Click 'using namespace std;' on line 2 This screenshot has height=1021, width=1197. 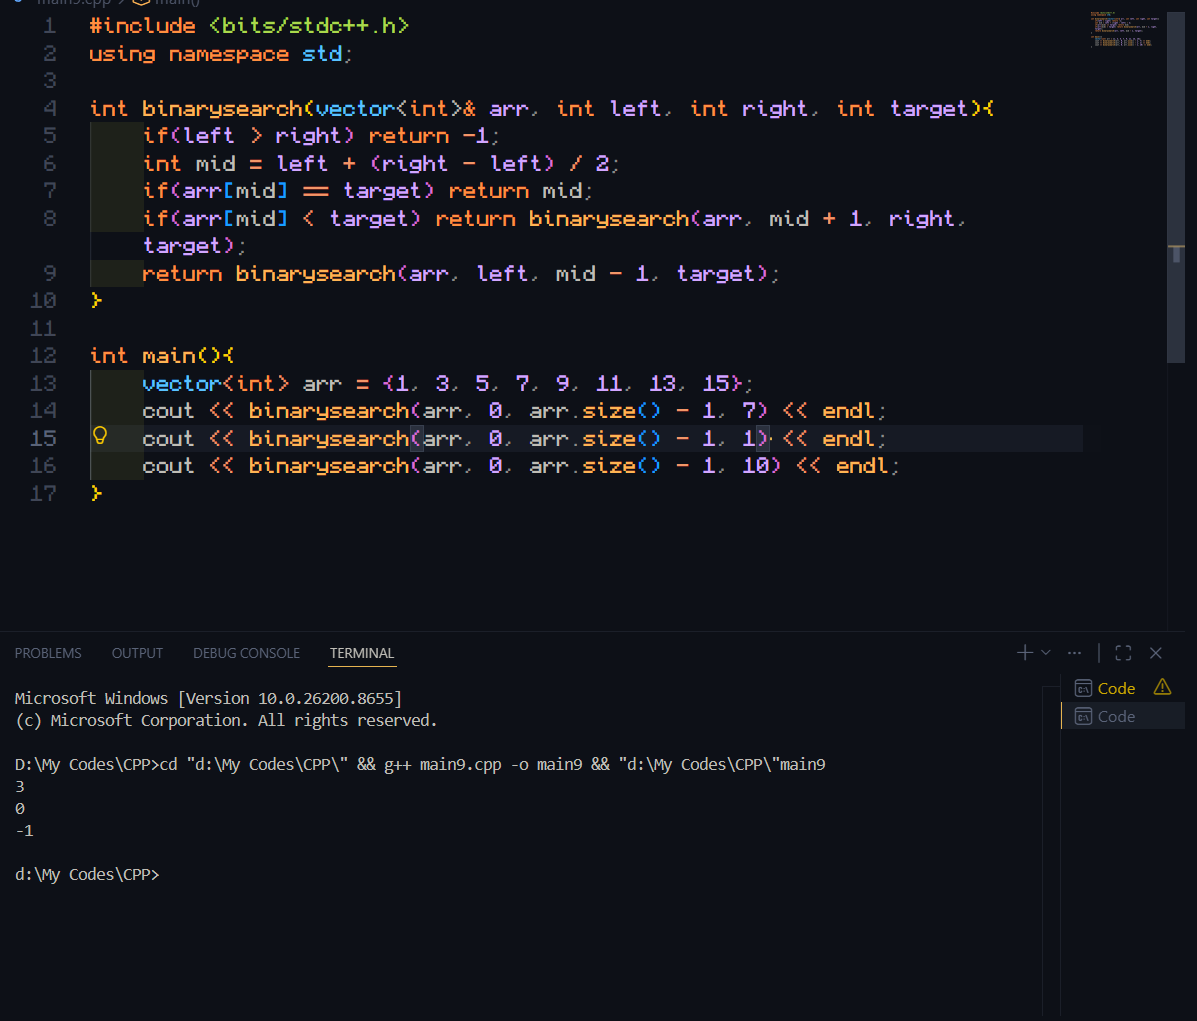220,53
